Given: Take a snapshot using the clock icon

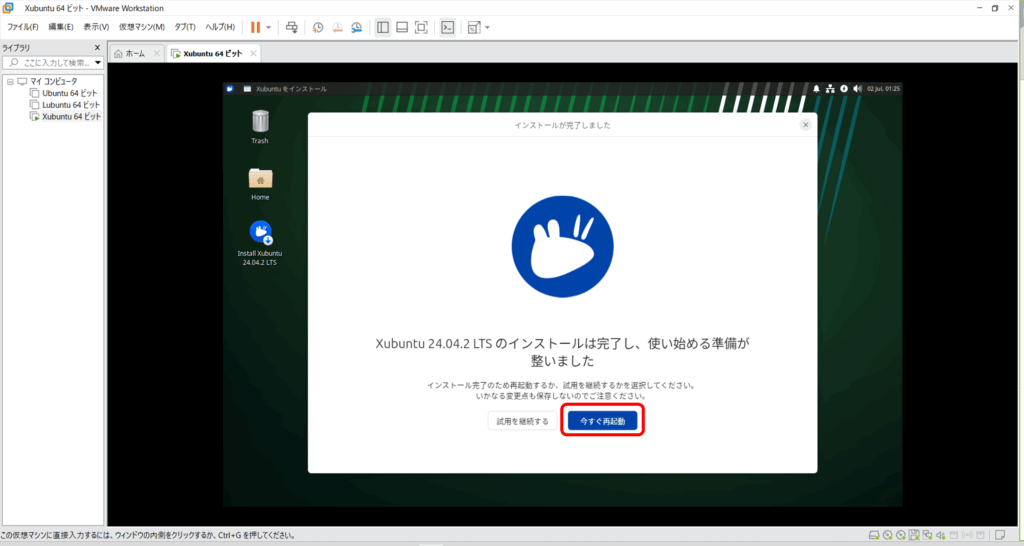Looking at the screenshot, I should pos(318,27).
